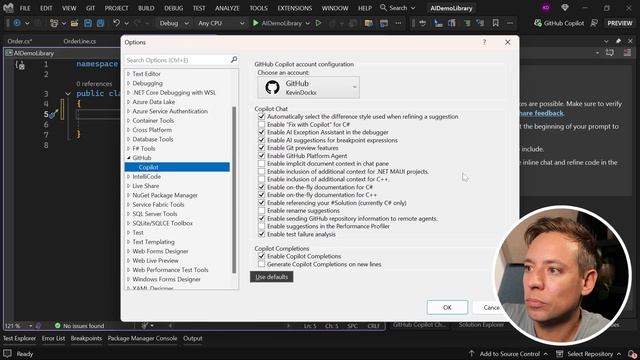
Task: Toggle Enable AI Exception Assistant in debugger
Action: point(262,132)
